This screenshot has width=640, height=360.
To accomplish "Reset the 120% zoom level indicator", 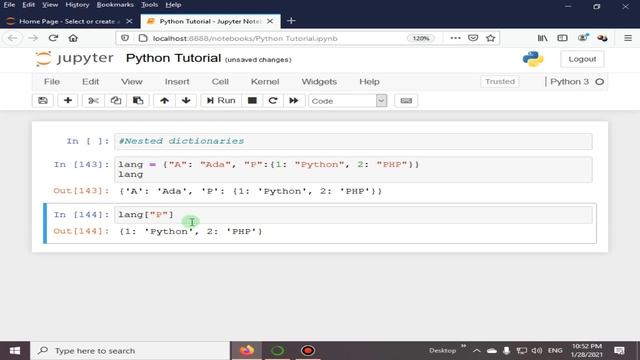I will click(x=421, y=38).
